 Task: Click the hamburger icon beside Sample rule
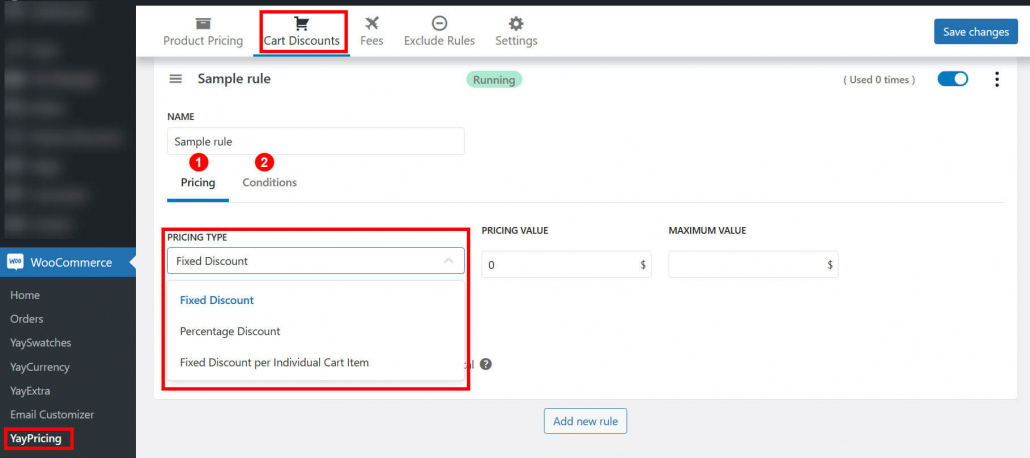175,79
